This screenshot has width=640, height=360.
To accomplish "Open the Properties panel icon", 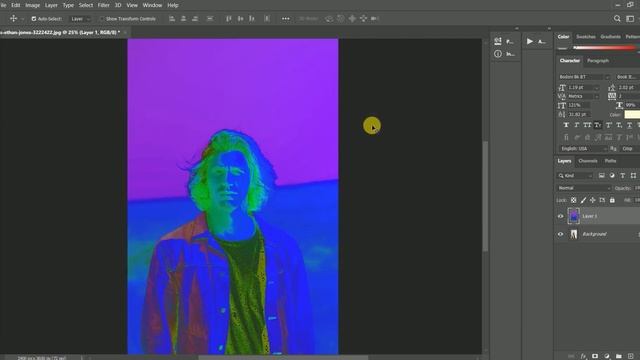I will [498, 41].
